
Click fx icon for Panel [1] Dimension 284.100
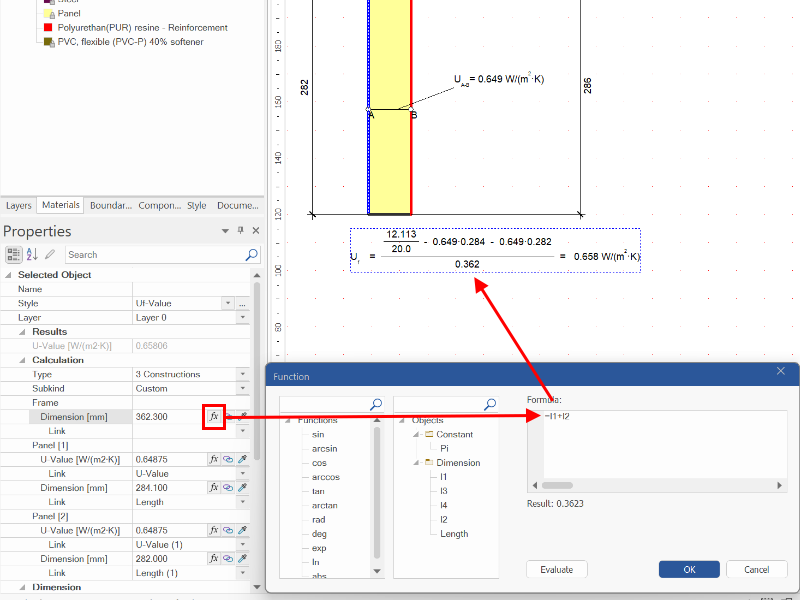[x=214, y=488]
